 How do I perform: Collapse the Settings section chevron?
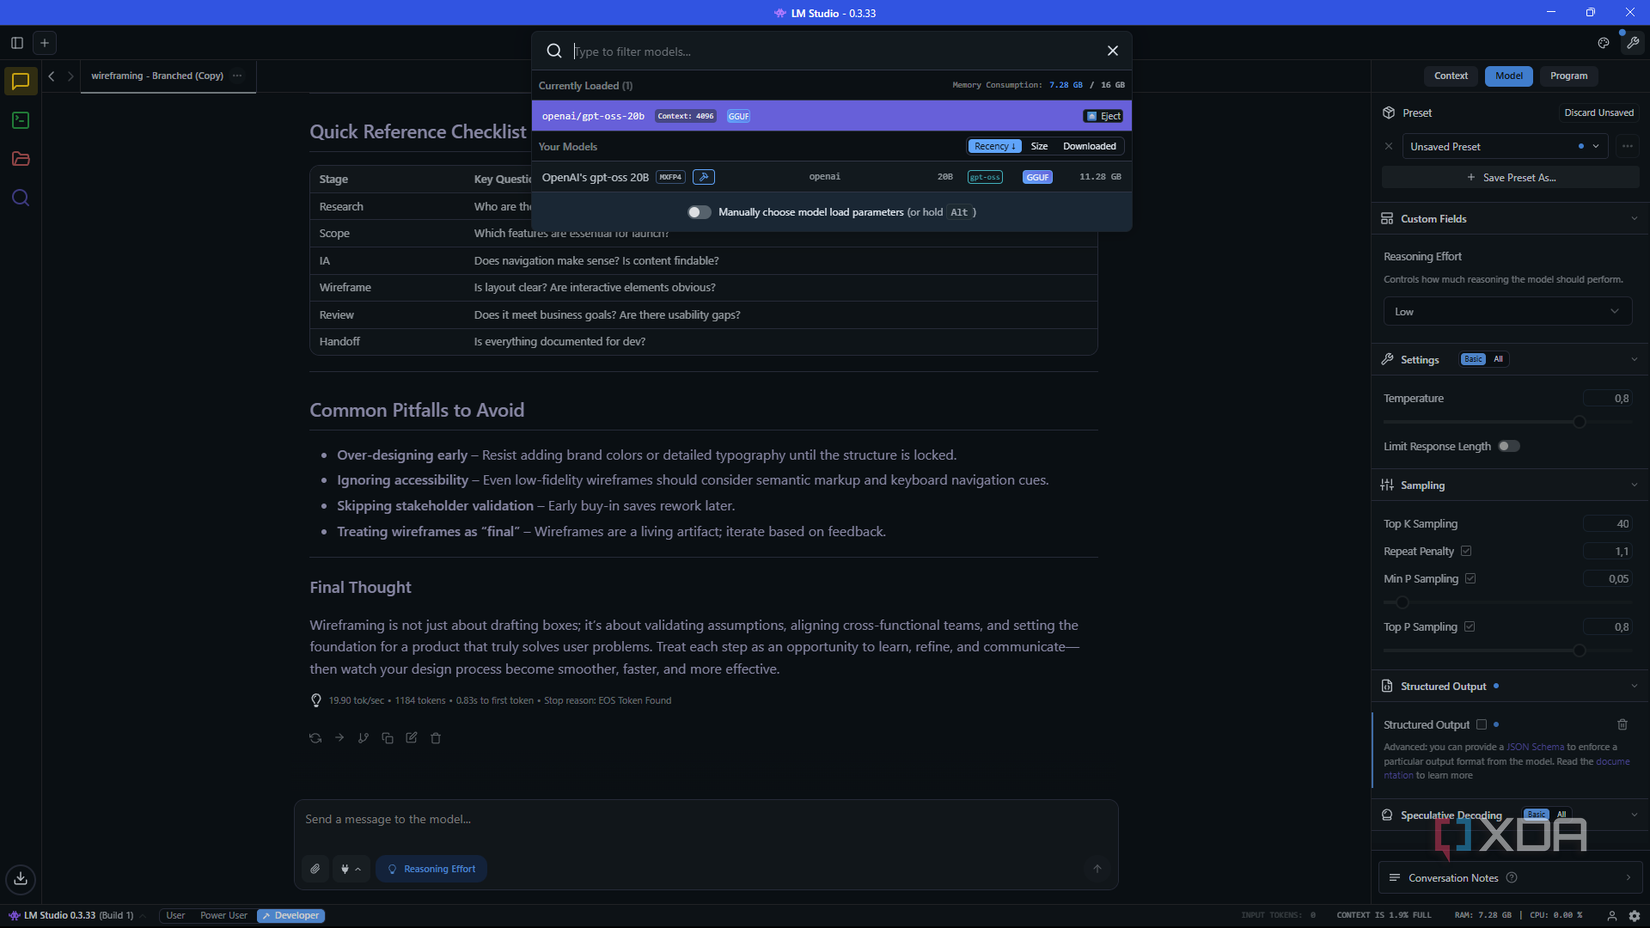coord(1634,360)
